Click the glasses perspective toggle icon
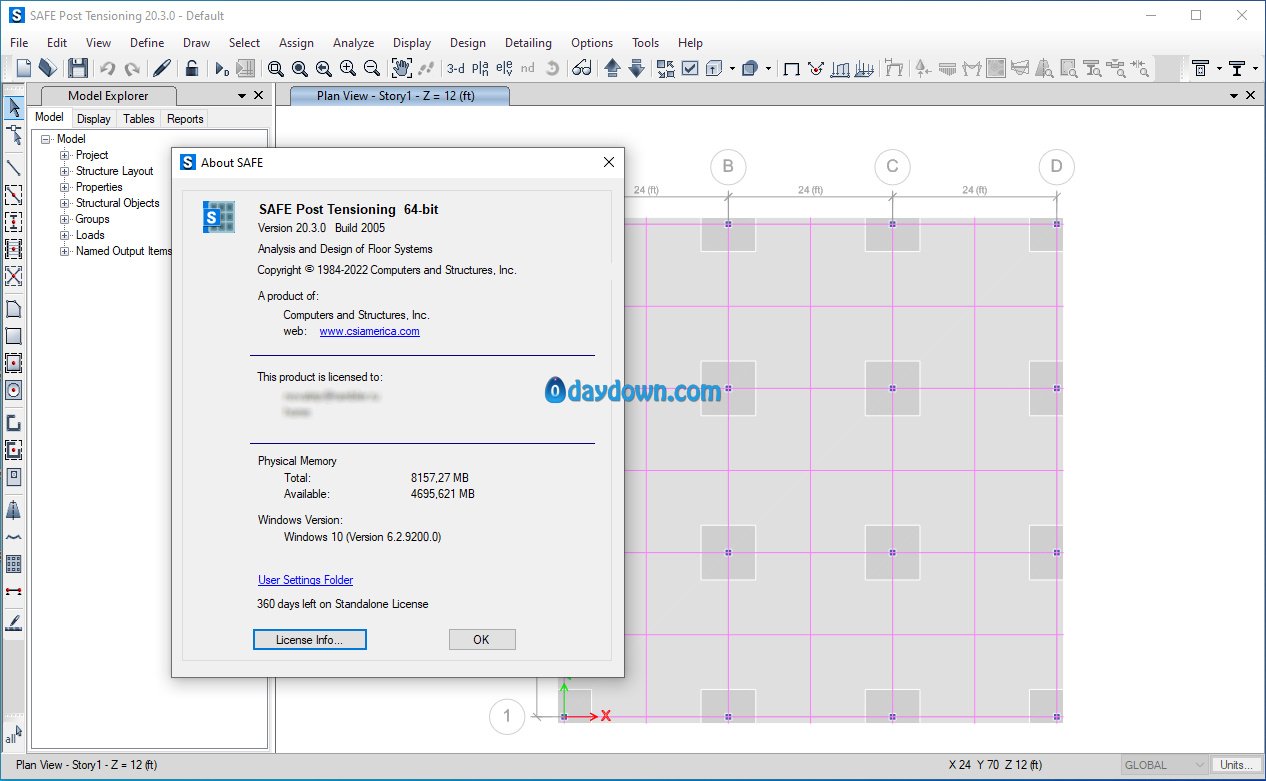 [x=581, y=68]
